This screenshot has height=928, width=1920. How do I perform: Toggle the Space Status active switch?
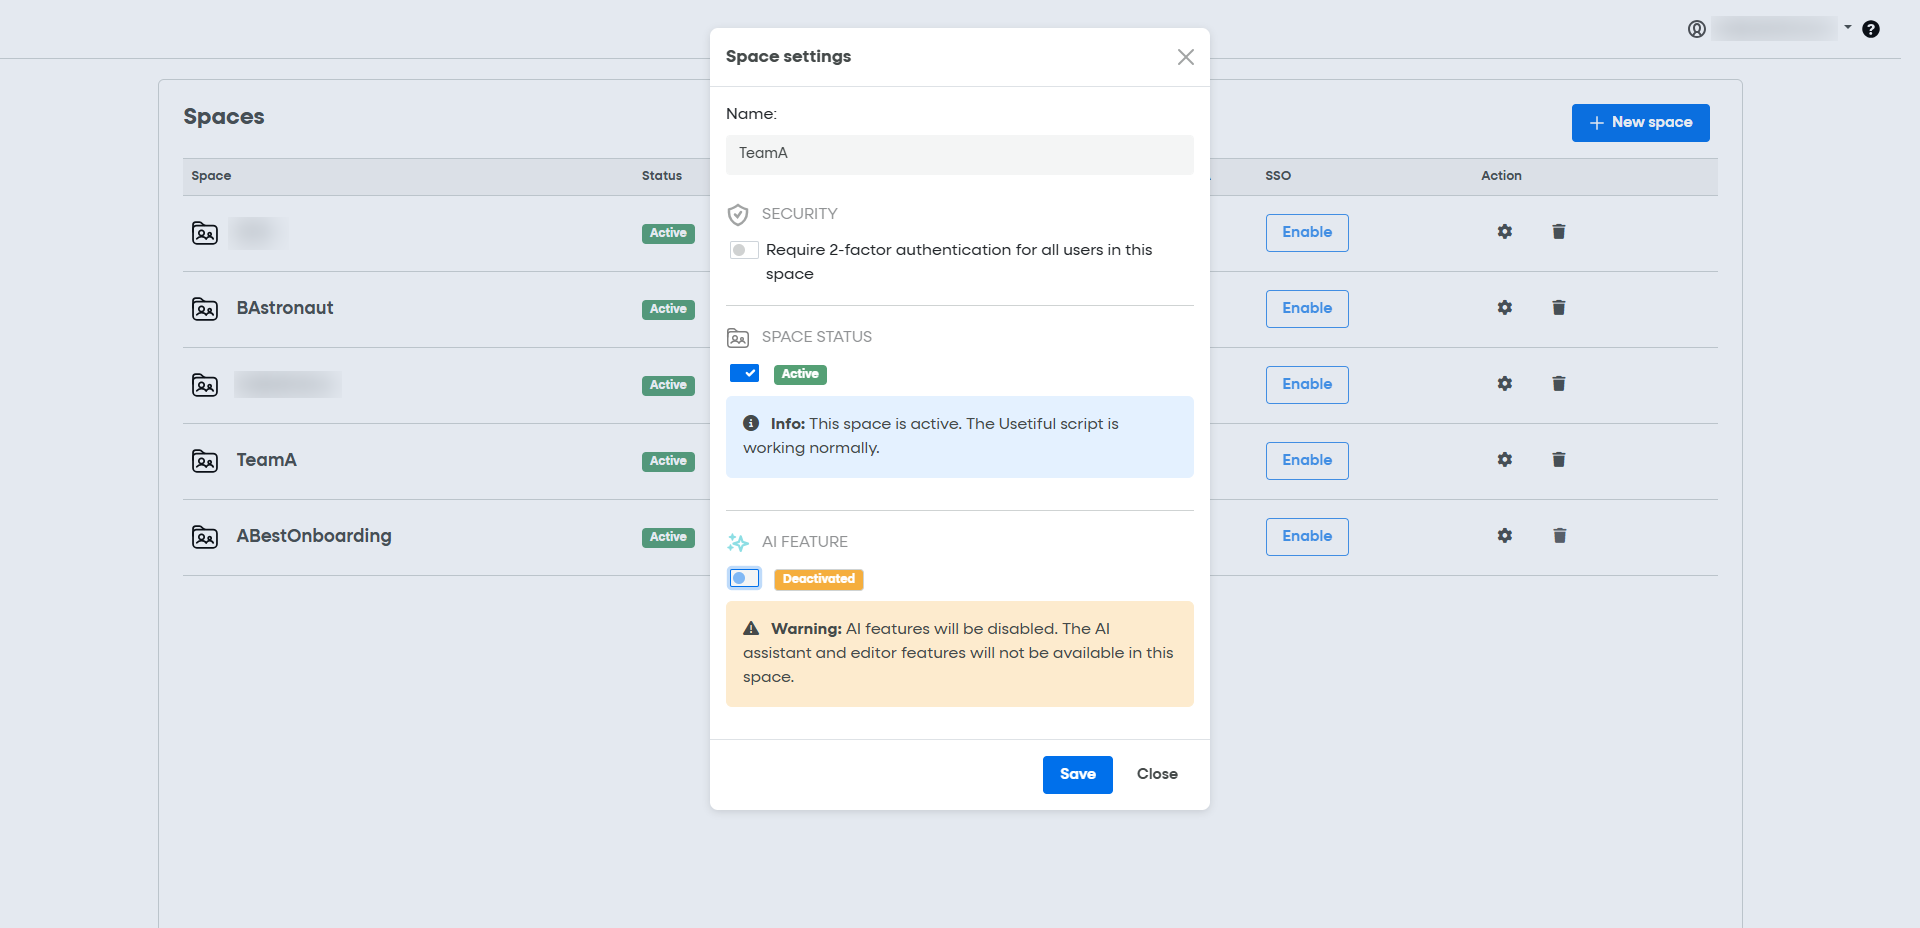[744, 373]
